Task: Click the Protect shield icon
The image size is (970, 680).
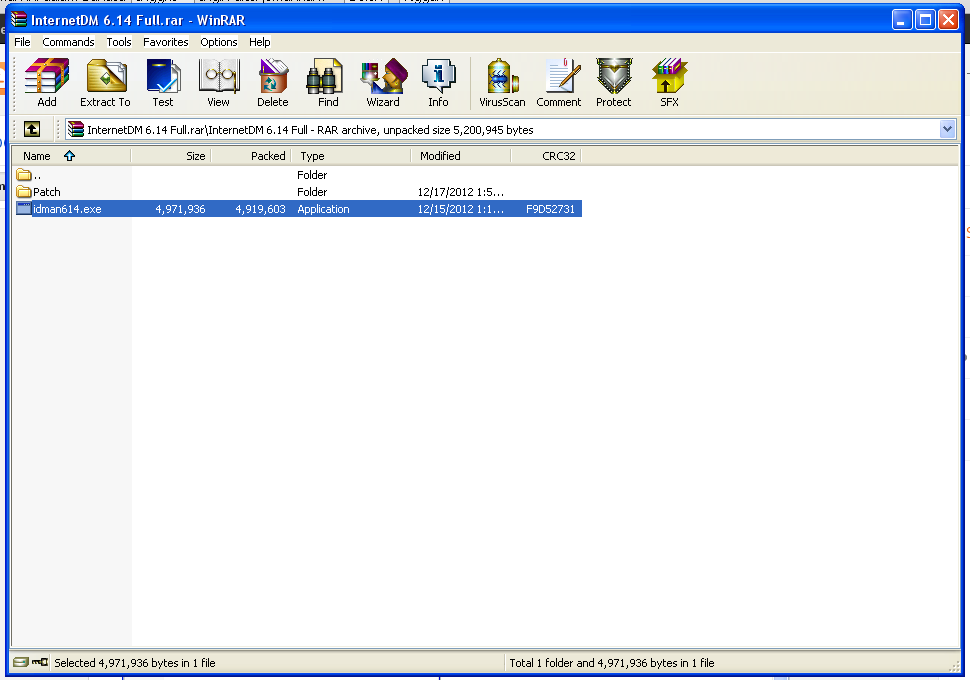Action: click(x=614, y=83)
